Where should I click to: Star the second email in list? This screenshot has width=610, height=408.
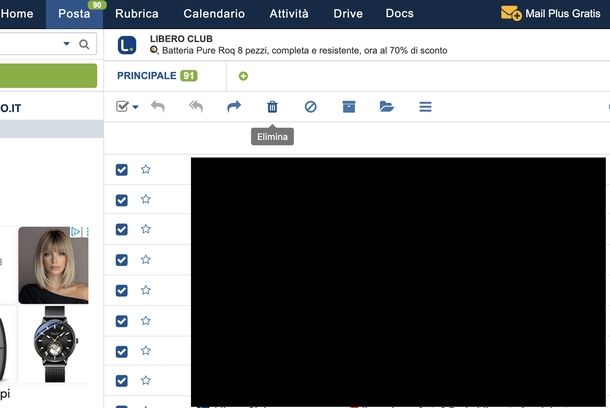point(145,199)
